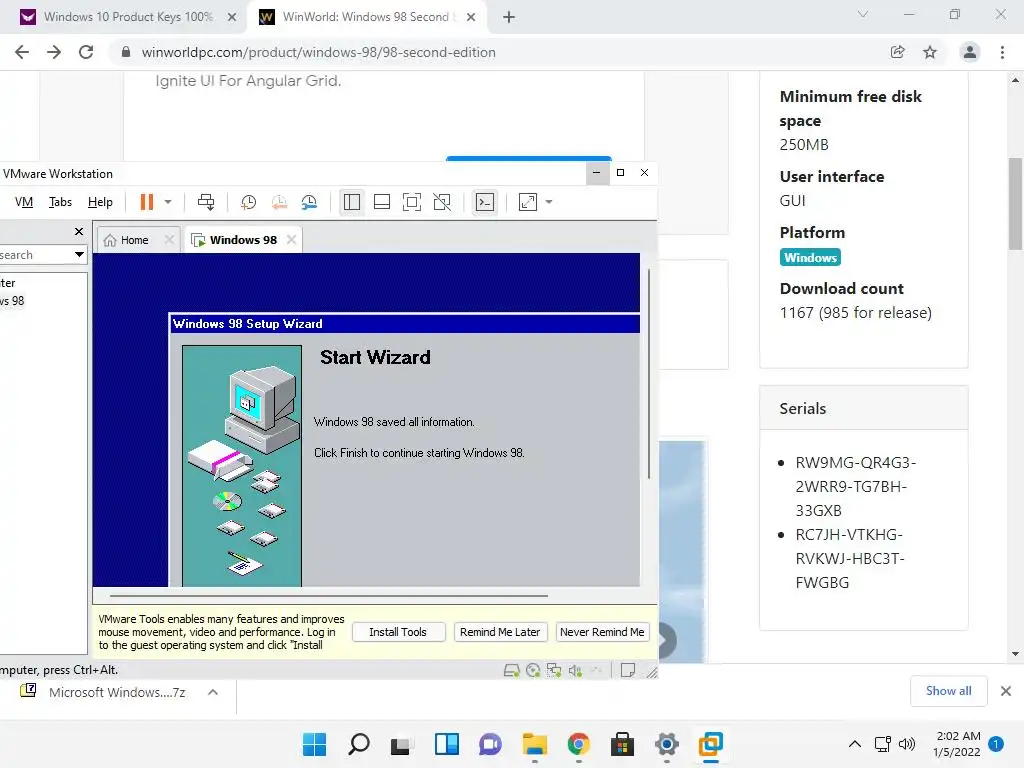Expand the downloaded file options chevron
This screenshot has height=768, width=1024.
coord(213,692)
